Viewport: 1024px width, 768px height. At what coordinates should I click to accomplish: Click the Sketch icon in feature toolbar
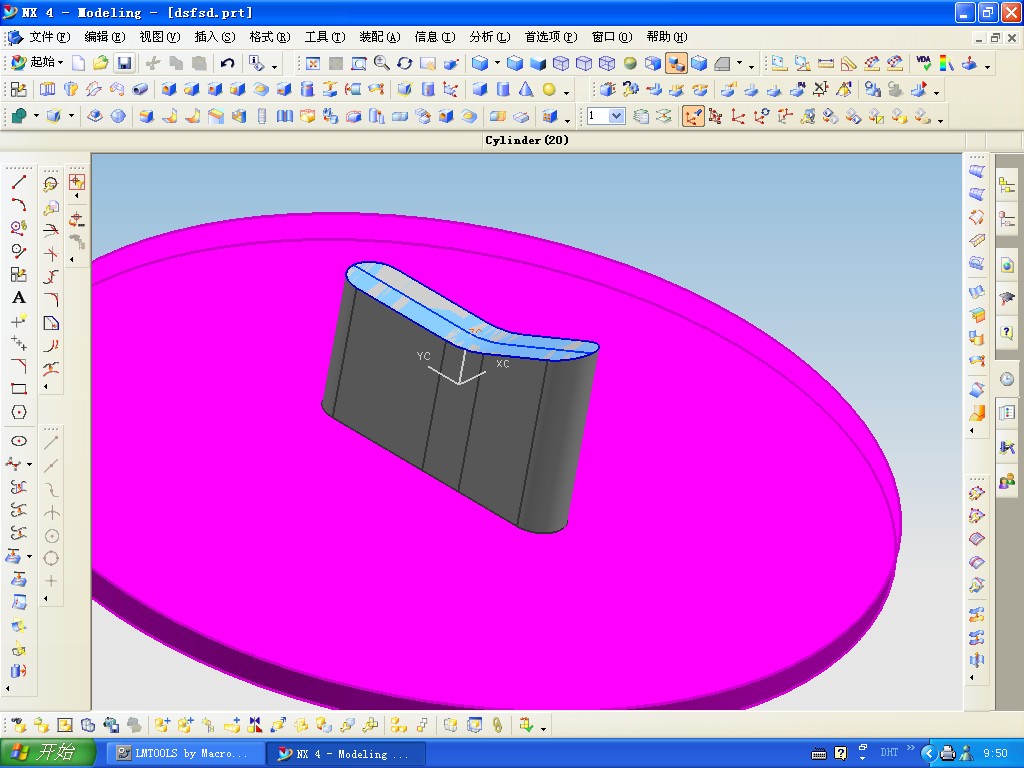click(19, 89)
